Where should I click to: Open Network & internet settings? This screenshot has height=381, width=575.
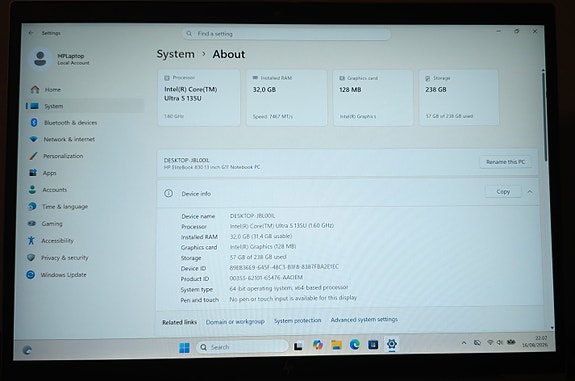tap(85, 139)
